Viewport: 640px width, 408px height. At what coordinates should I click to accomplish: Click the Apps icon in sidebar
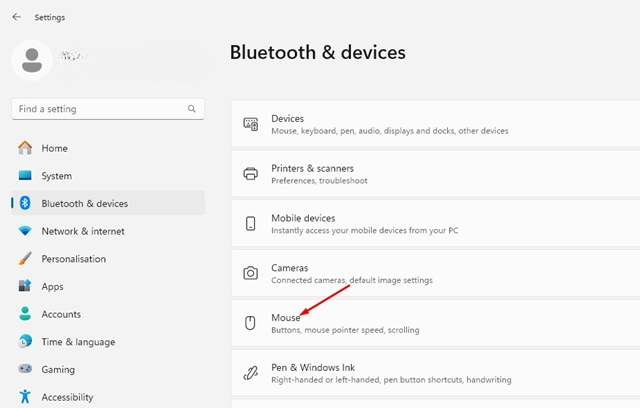coord(25,286)
